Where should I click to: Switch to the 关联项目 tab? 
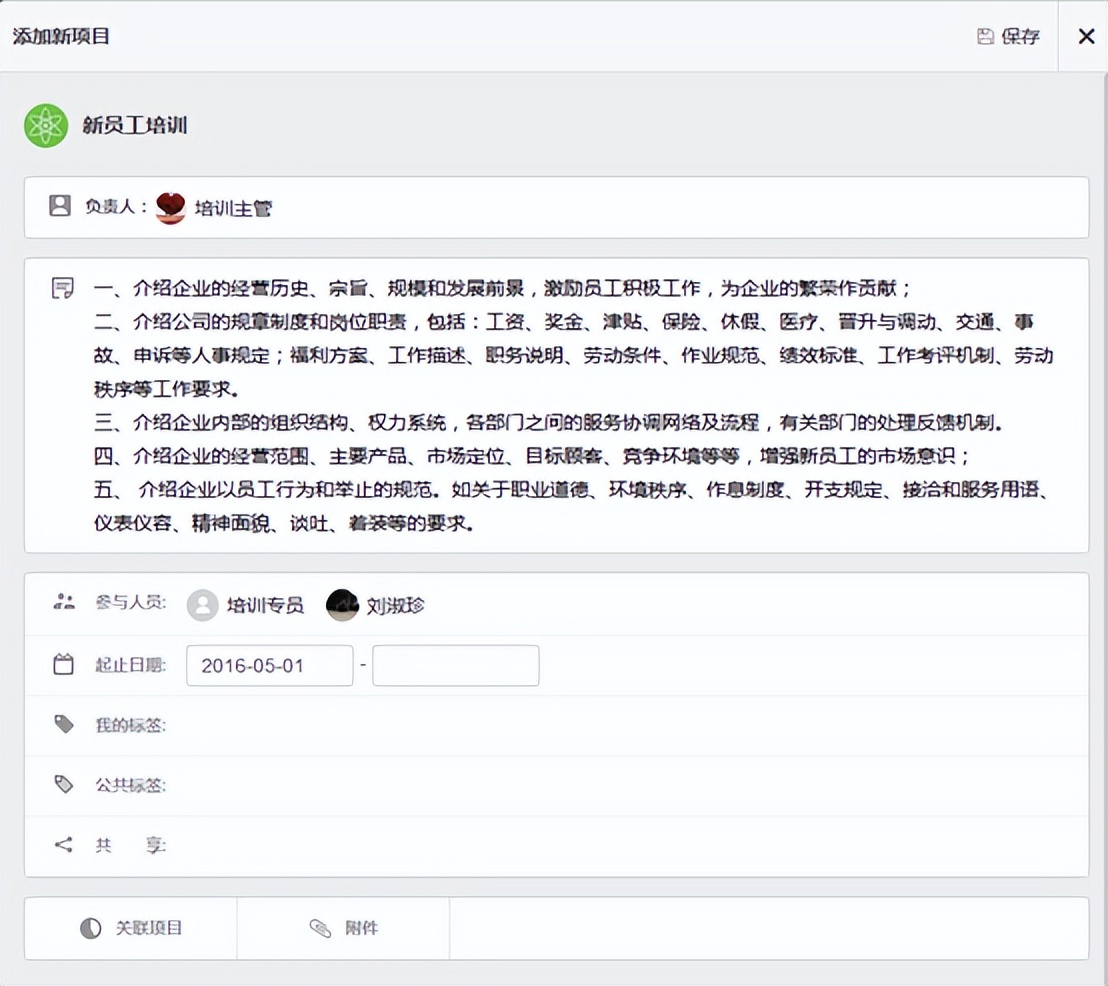[130, 928]
